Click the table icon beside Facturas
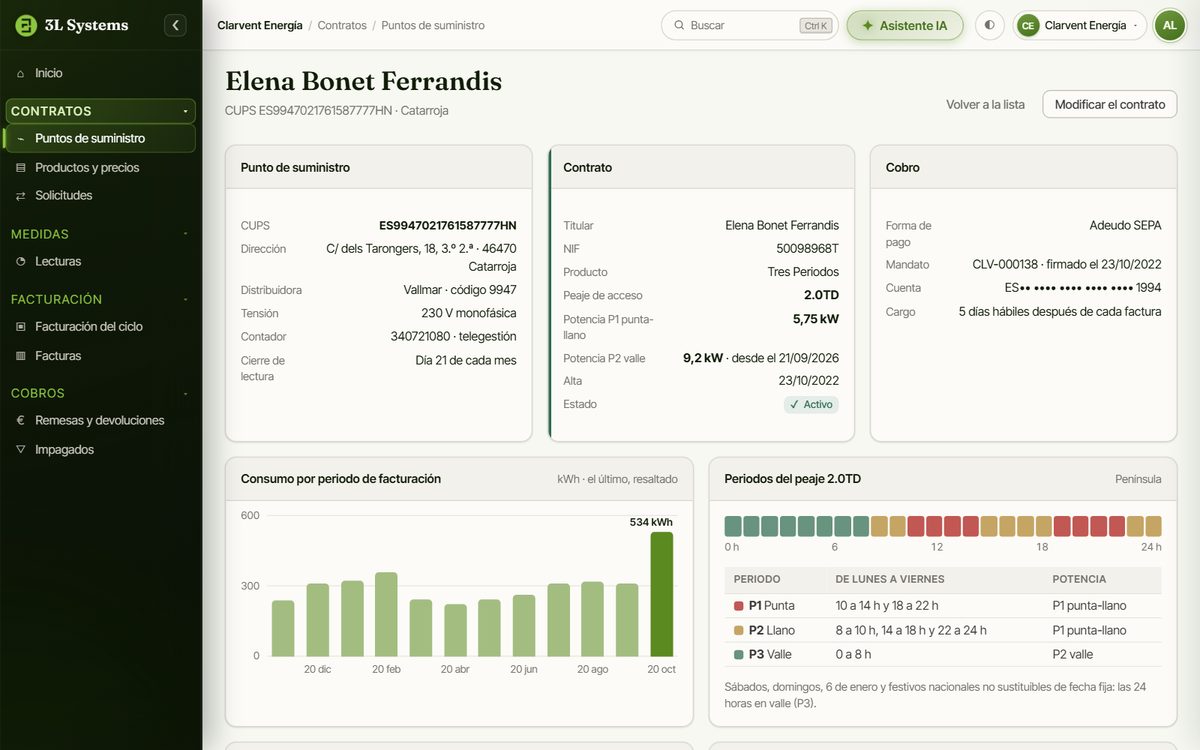The image size is (1200, 750). 21,356
